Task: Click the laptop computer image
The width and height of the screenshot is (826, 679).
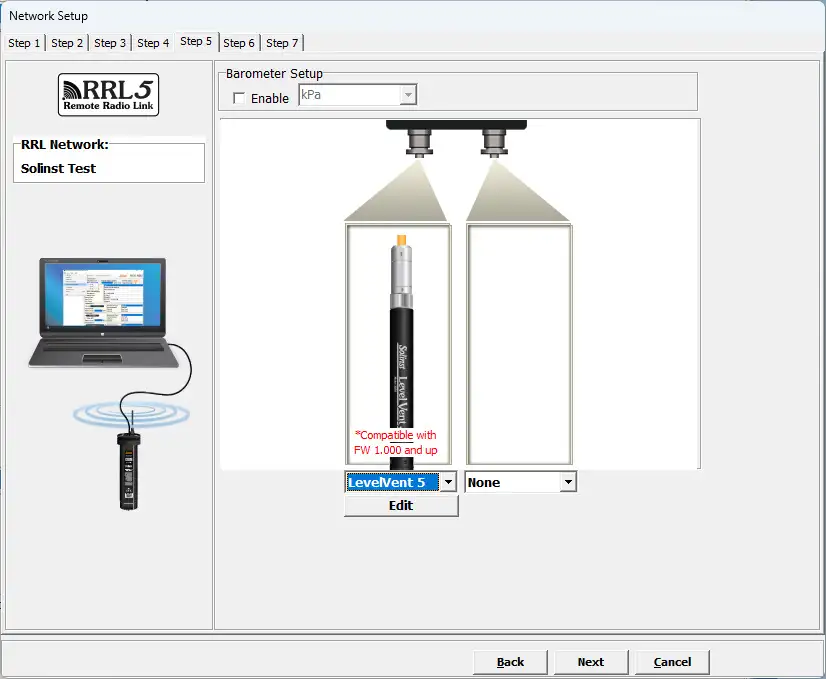Action: point(100,313)
